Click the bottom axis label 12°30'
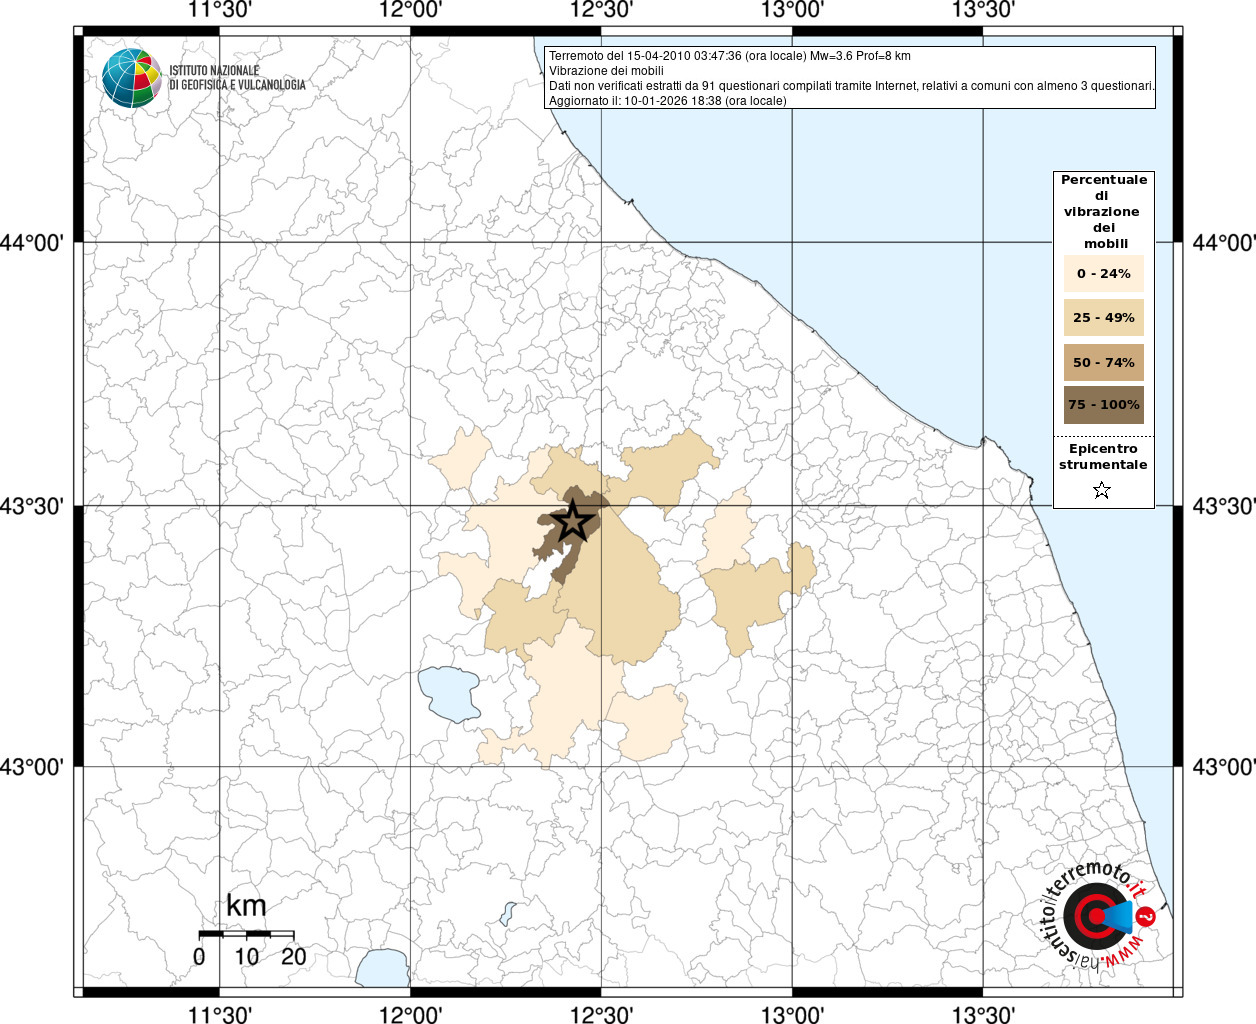 pyautogui.click(x=601, y=1014)
